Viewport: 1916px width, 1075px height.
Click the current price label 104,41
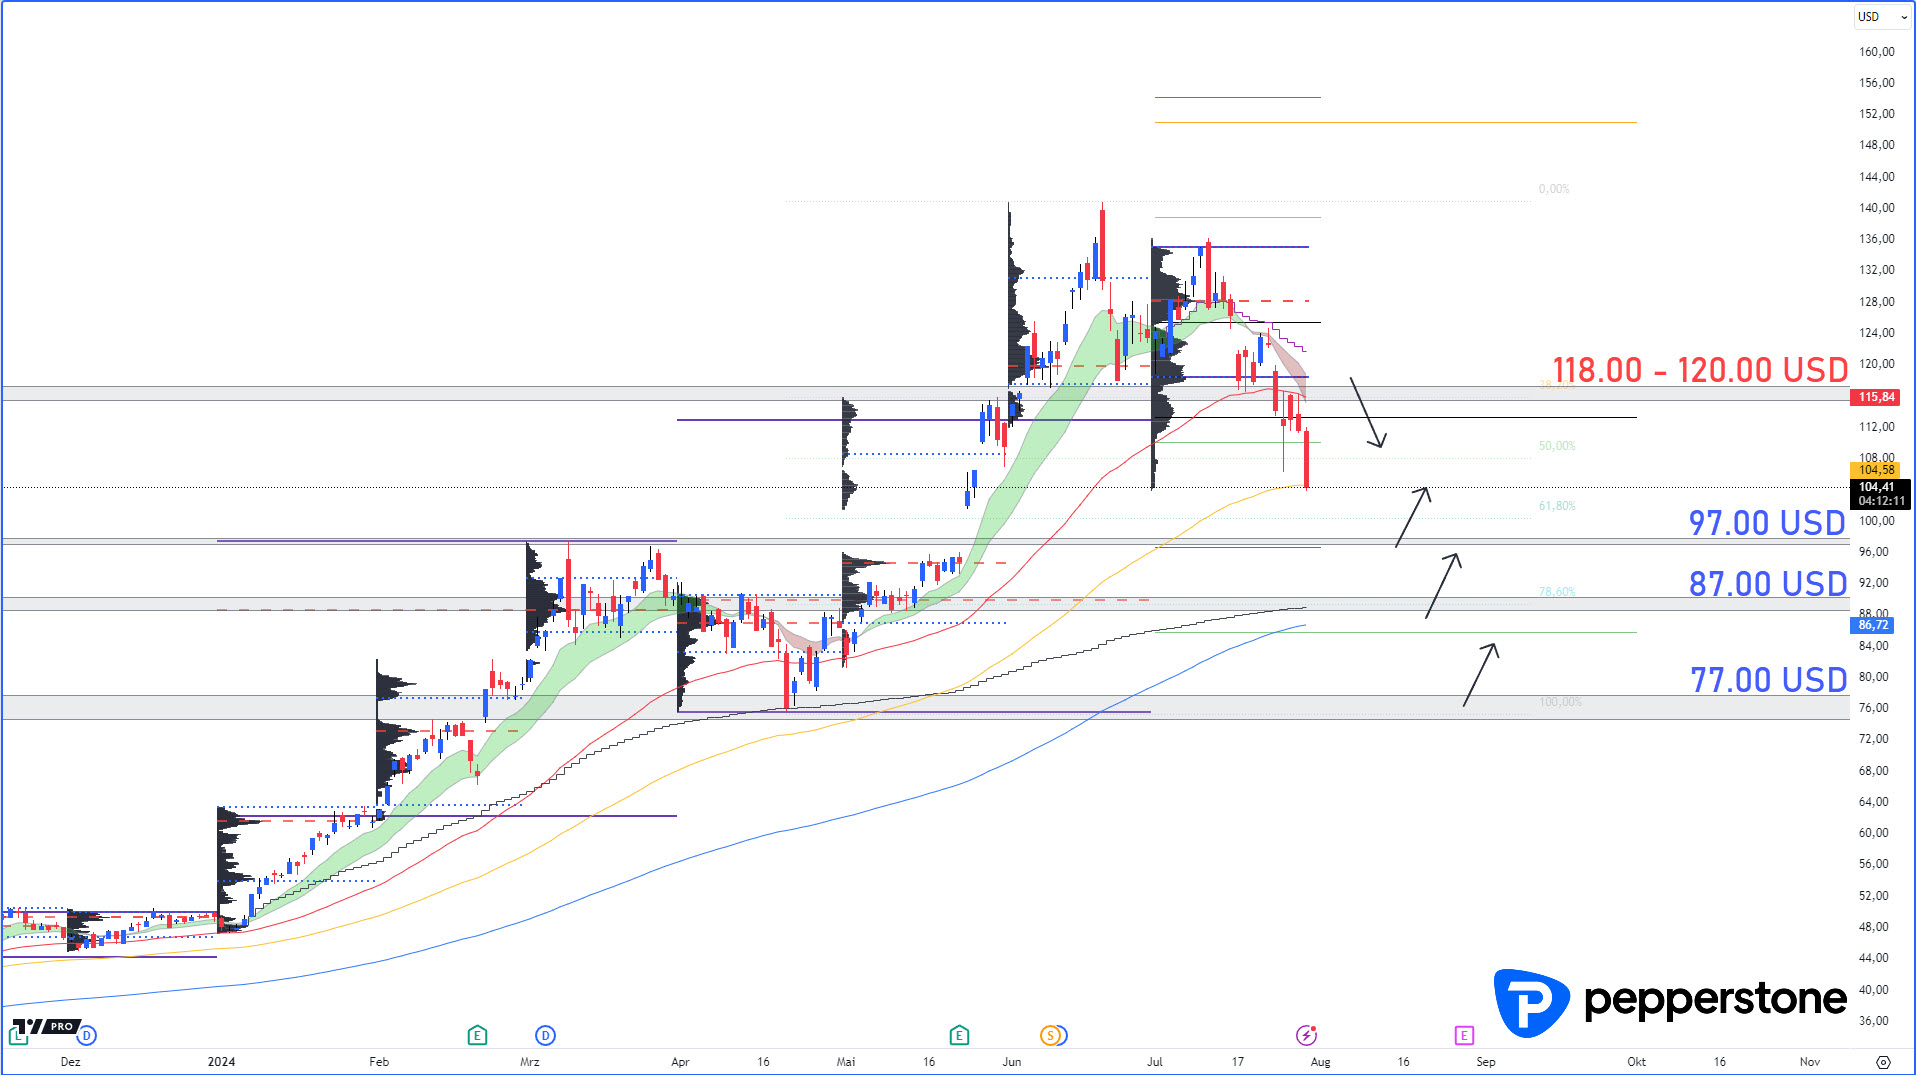1876,488
